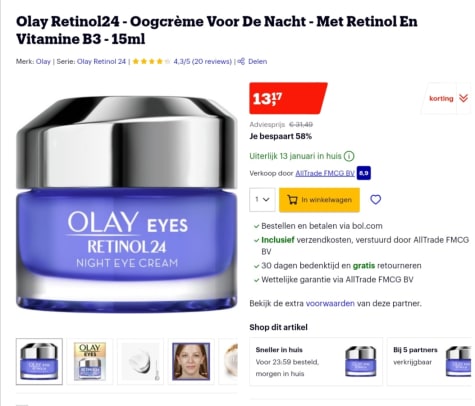Open delivery info icon beside 13 januari
The height and width of the screenshot is (406, 475).
coord(349,156)
